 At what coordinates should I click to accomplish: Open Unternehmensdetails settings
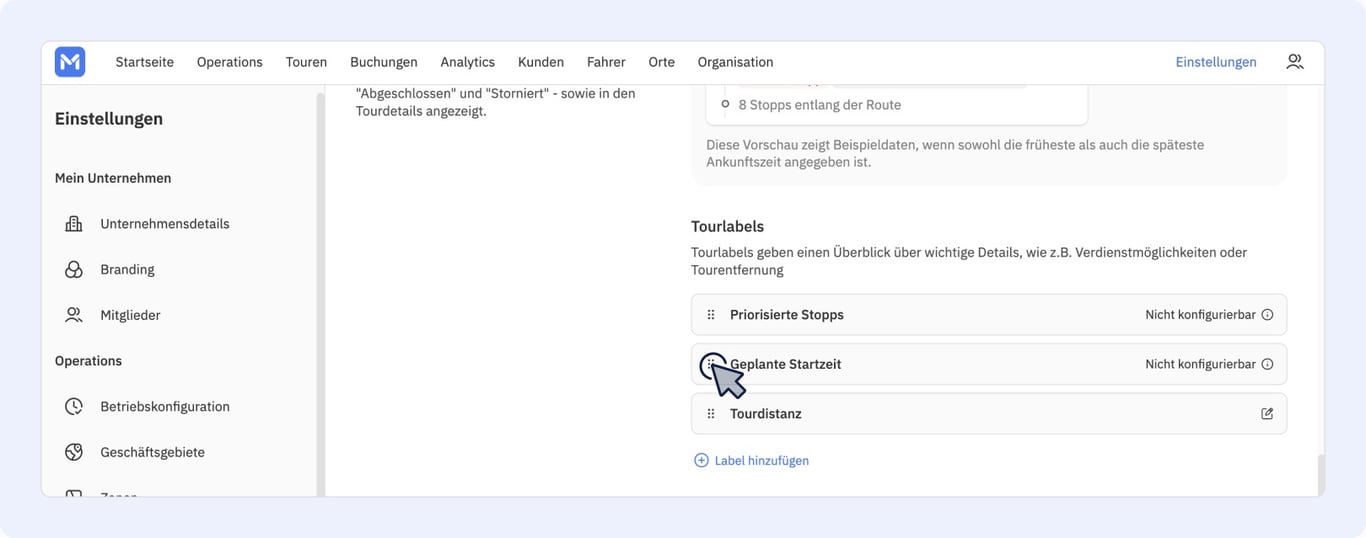[x=165, y=224]
